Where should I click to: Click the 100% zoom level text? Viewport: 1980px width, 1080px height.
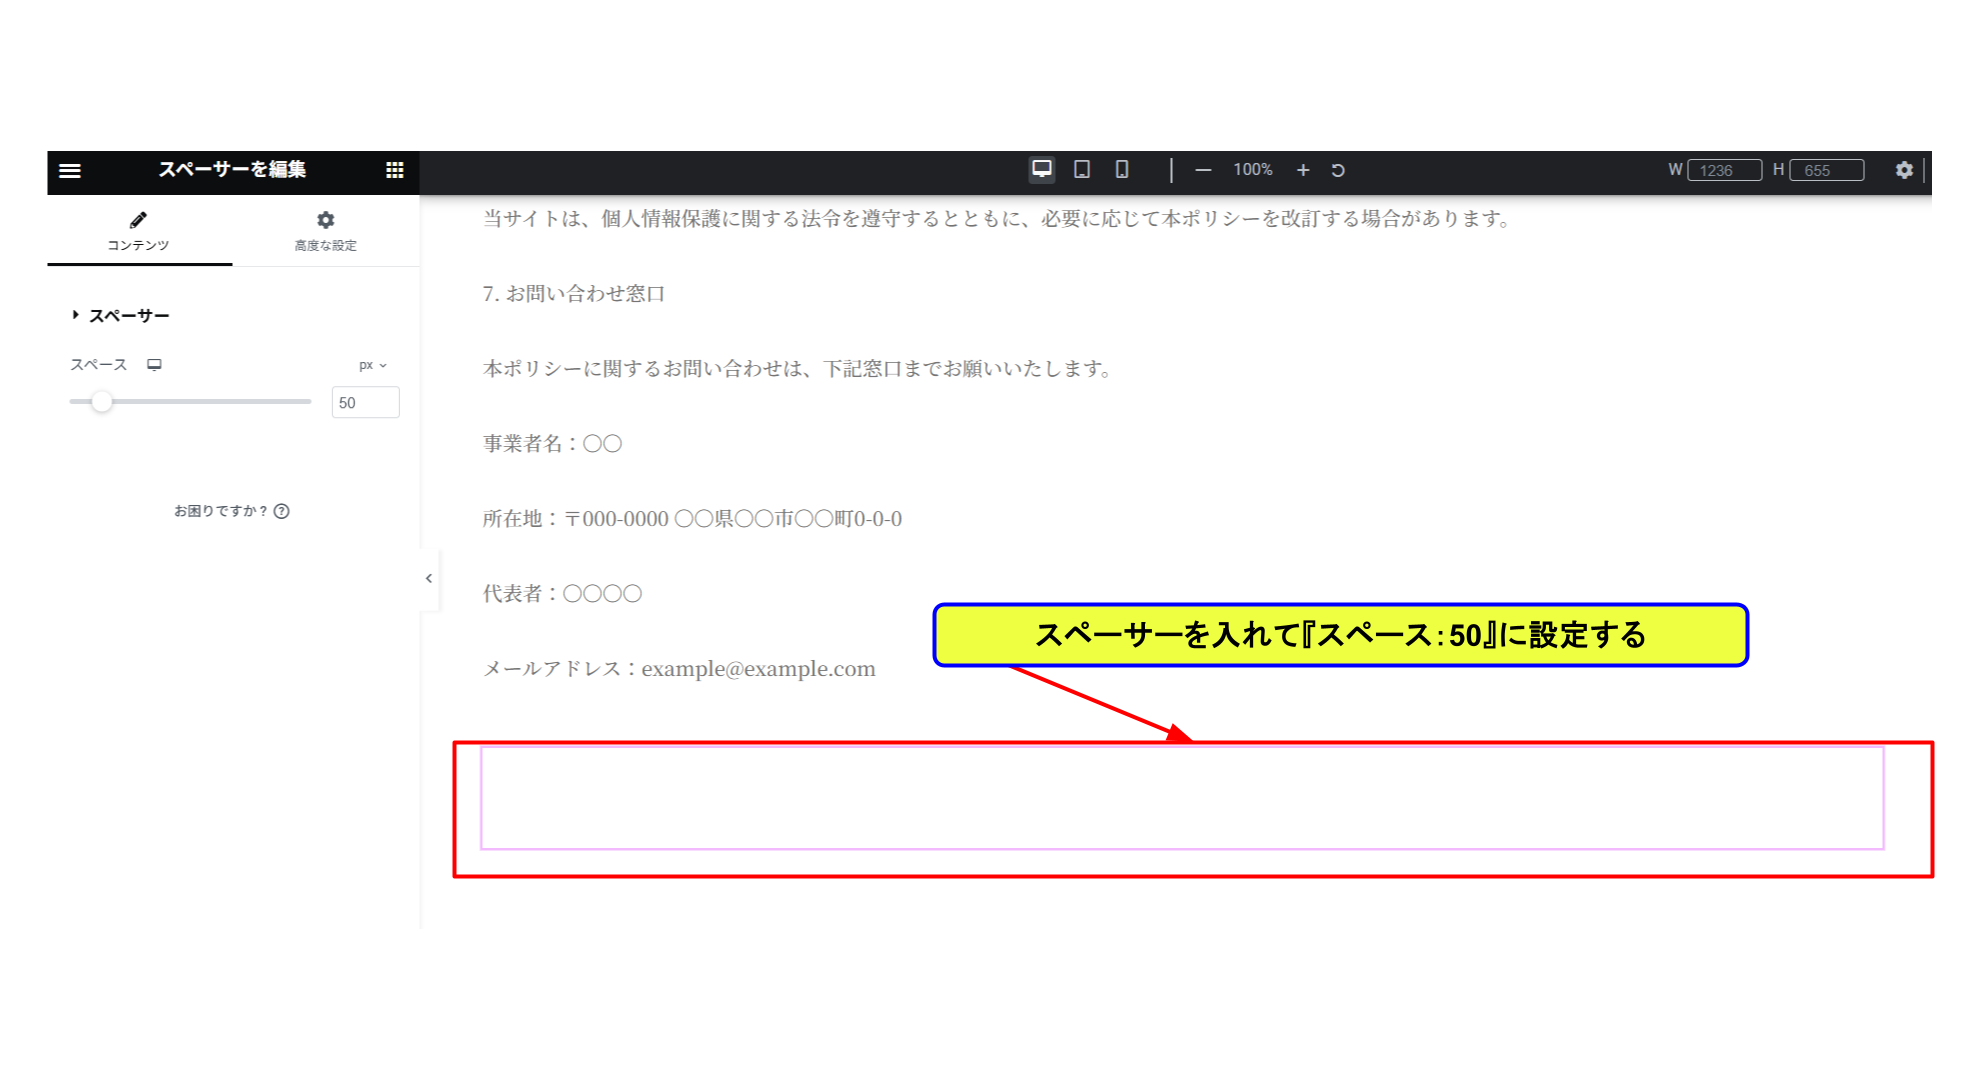point(1252,170)
